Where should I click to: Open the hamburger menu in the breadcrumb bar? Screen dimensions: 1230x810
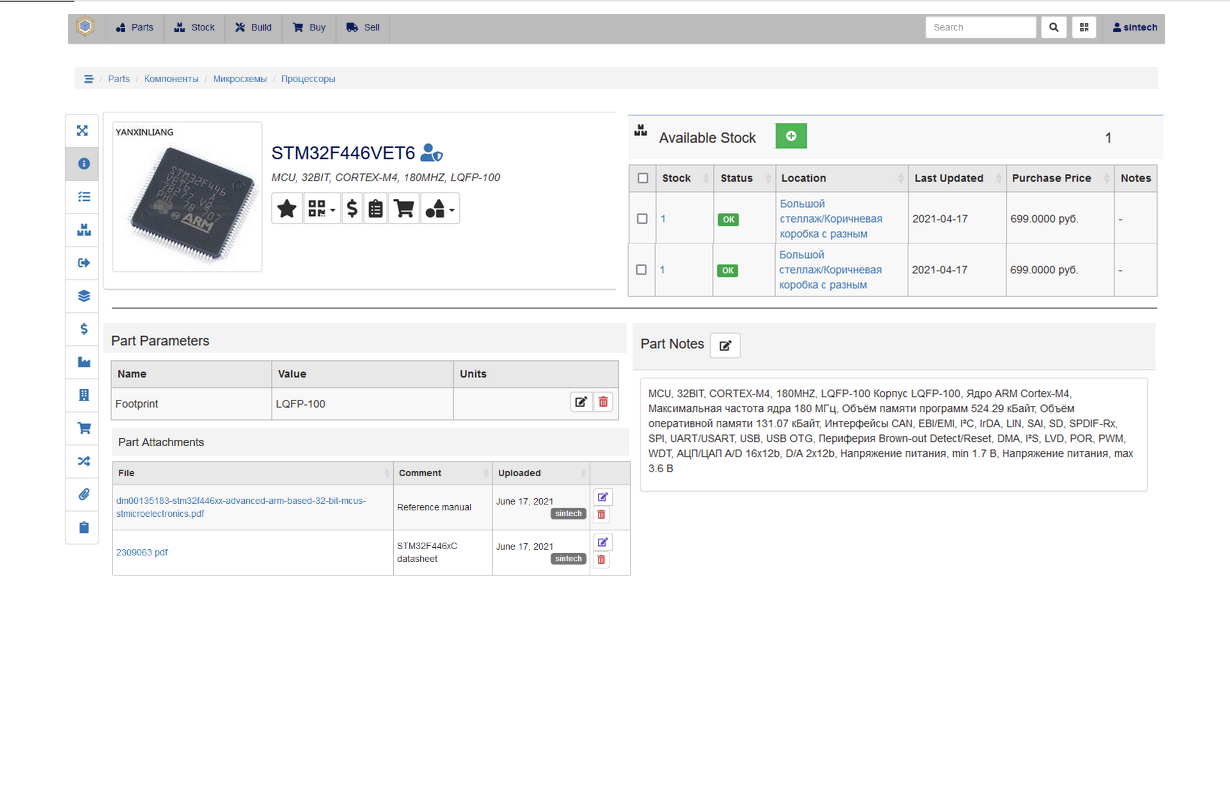88,78
